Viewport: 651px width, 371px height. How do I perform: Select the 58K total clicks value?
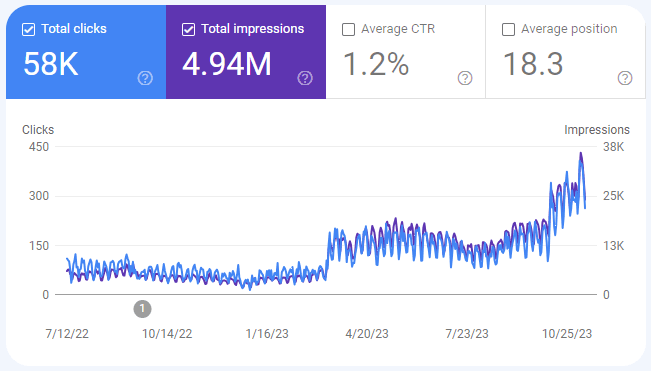tap(51, 64)
